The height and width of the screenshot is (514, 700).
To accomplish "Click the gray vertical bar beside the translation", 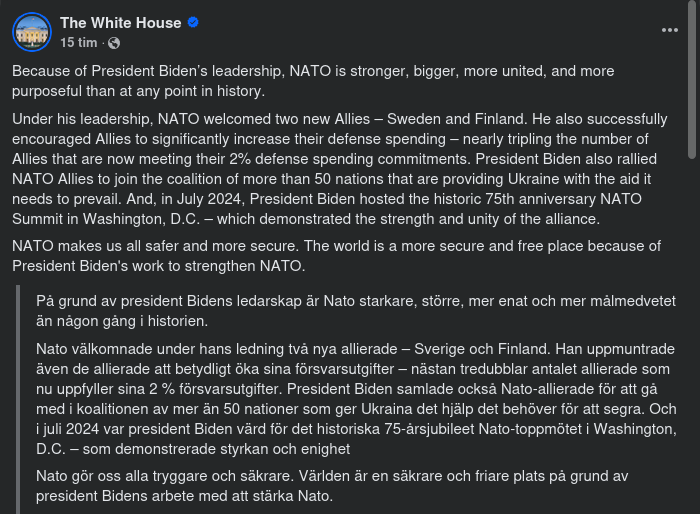I will point(18,400).
